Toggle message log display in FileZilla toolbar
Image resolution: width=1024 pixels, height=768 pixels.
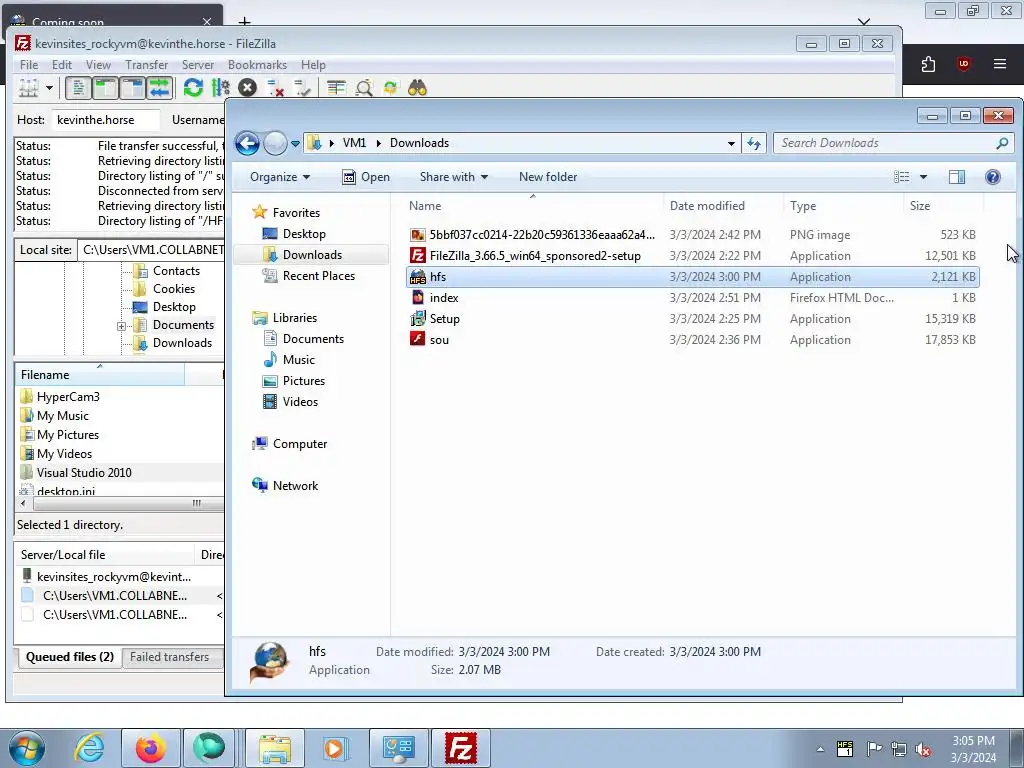(x=78, y=88)
